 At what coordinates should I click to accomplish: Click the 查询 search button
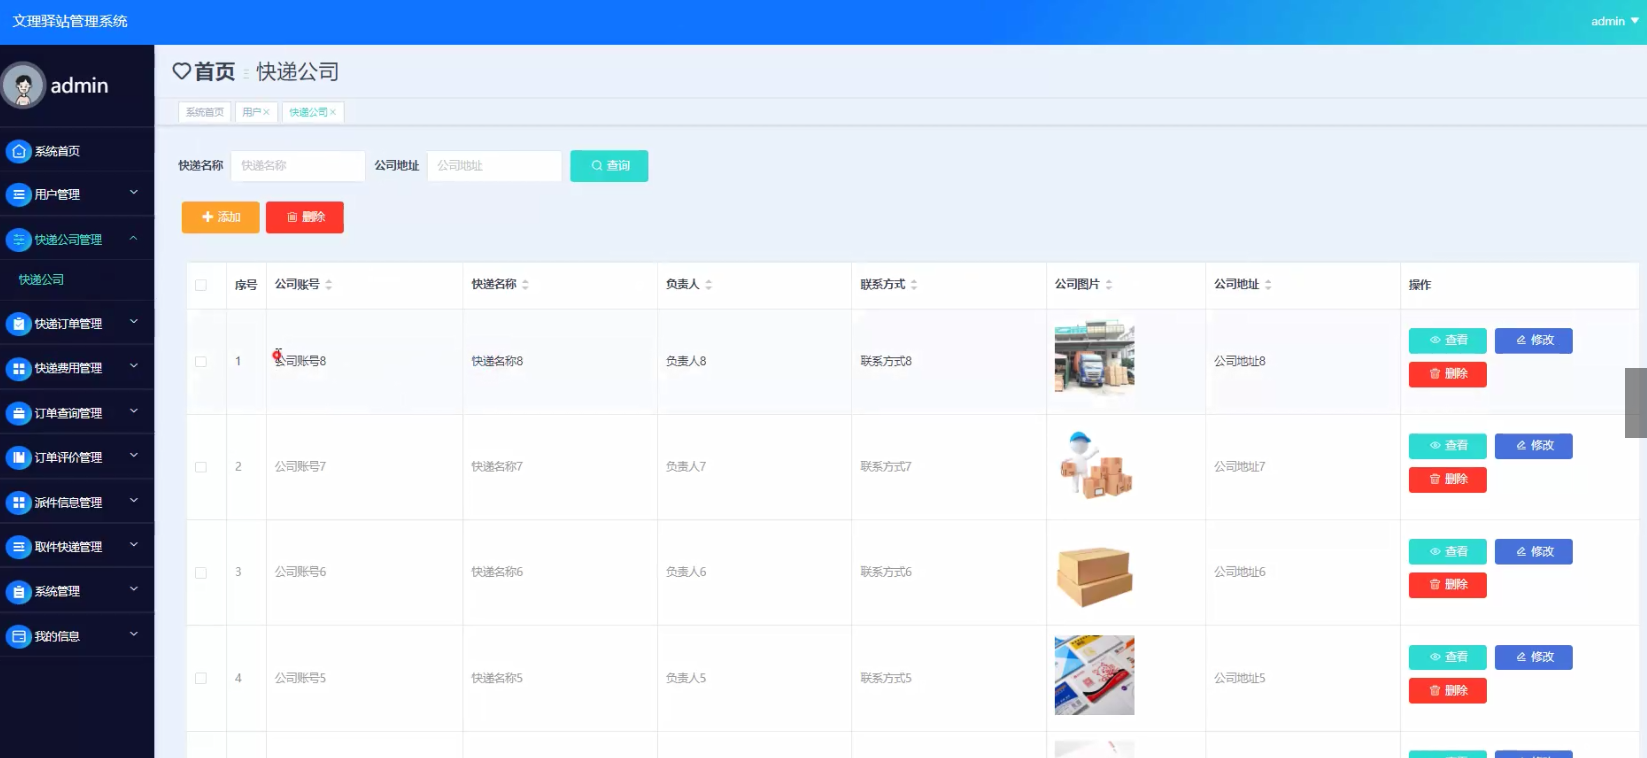click(609, 166)
